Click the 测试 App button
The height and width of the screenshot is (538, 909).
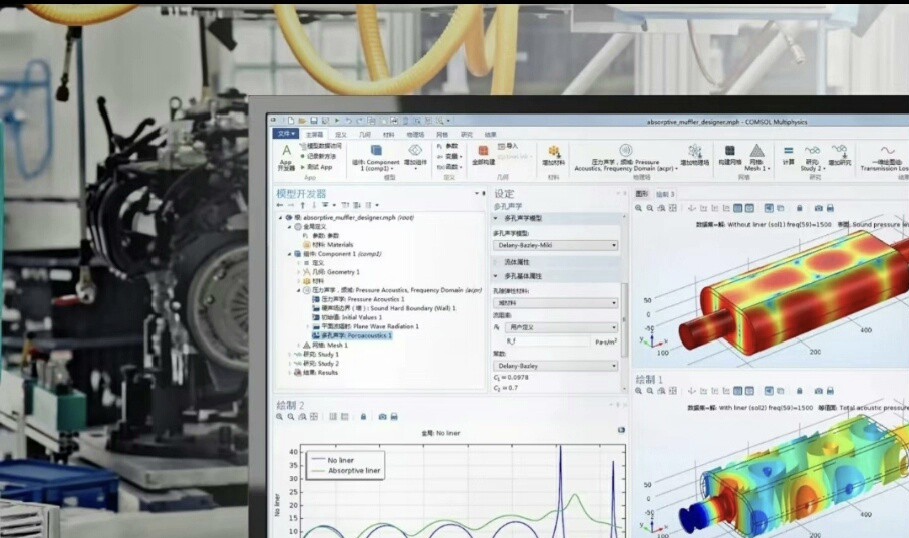(316, 167)
